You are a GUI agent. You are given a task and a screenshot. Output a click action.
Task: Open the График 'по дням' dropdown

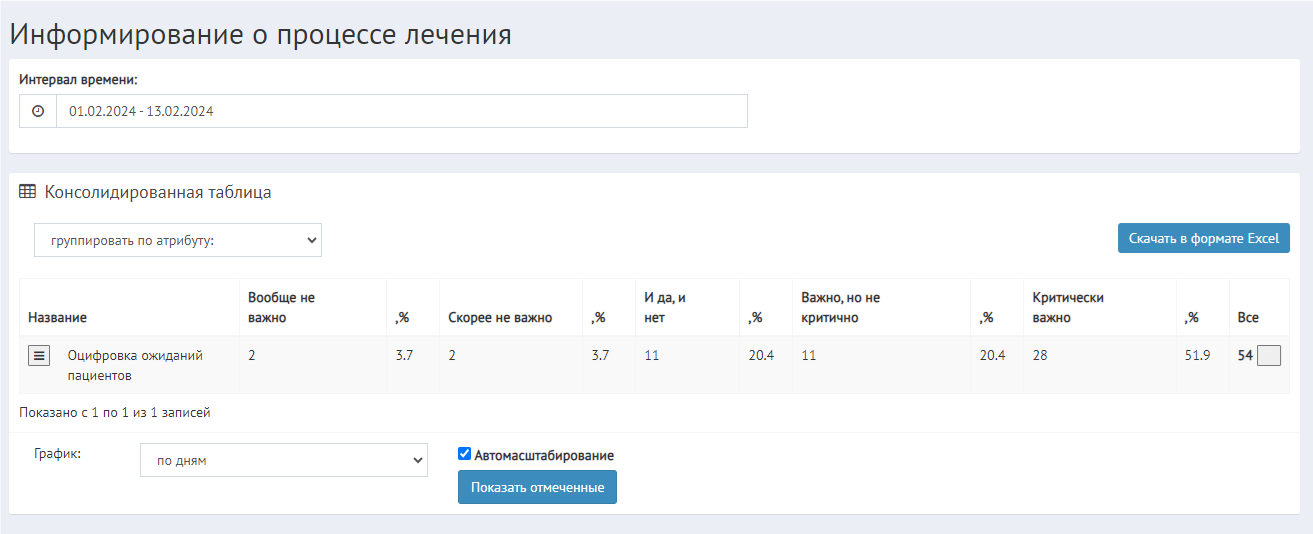(x=284, y=460)
